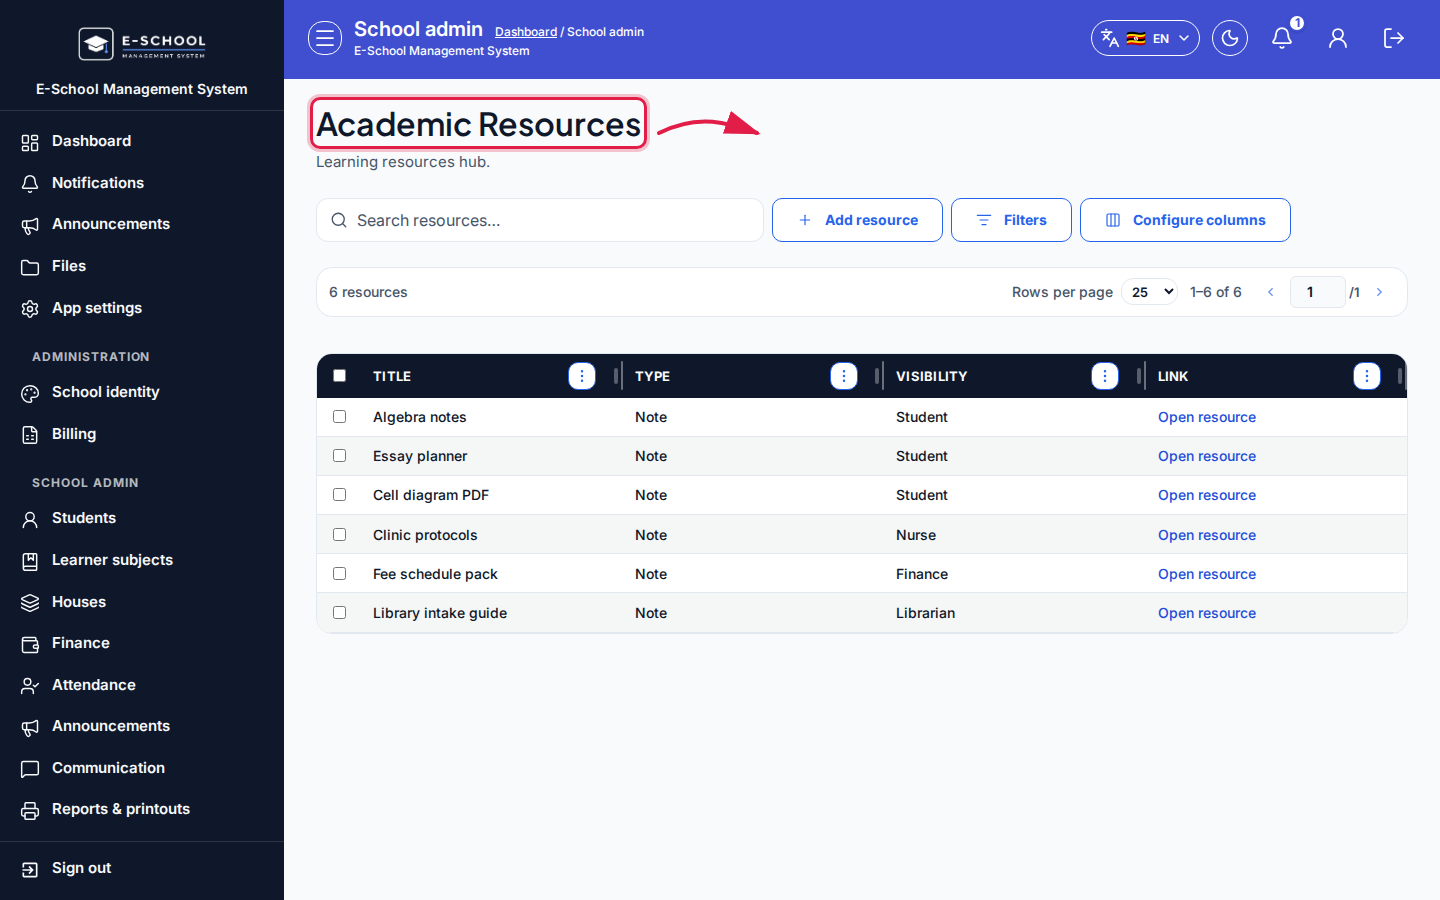The height and width of the screenshot is (900, 1440).
Task: Change rows per page dropdown
Action: tap(1149, 292)
